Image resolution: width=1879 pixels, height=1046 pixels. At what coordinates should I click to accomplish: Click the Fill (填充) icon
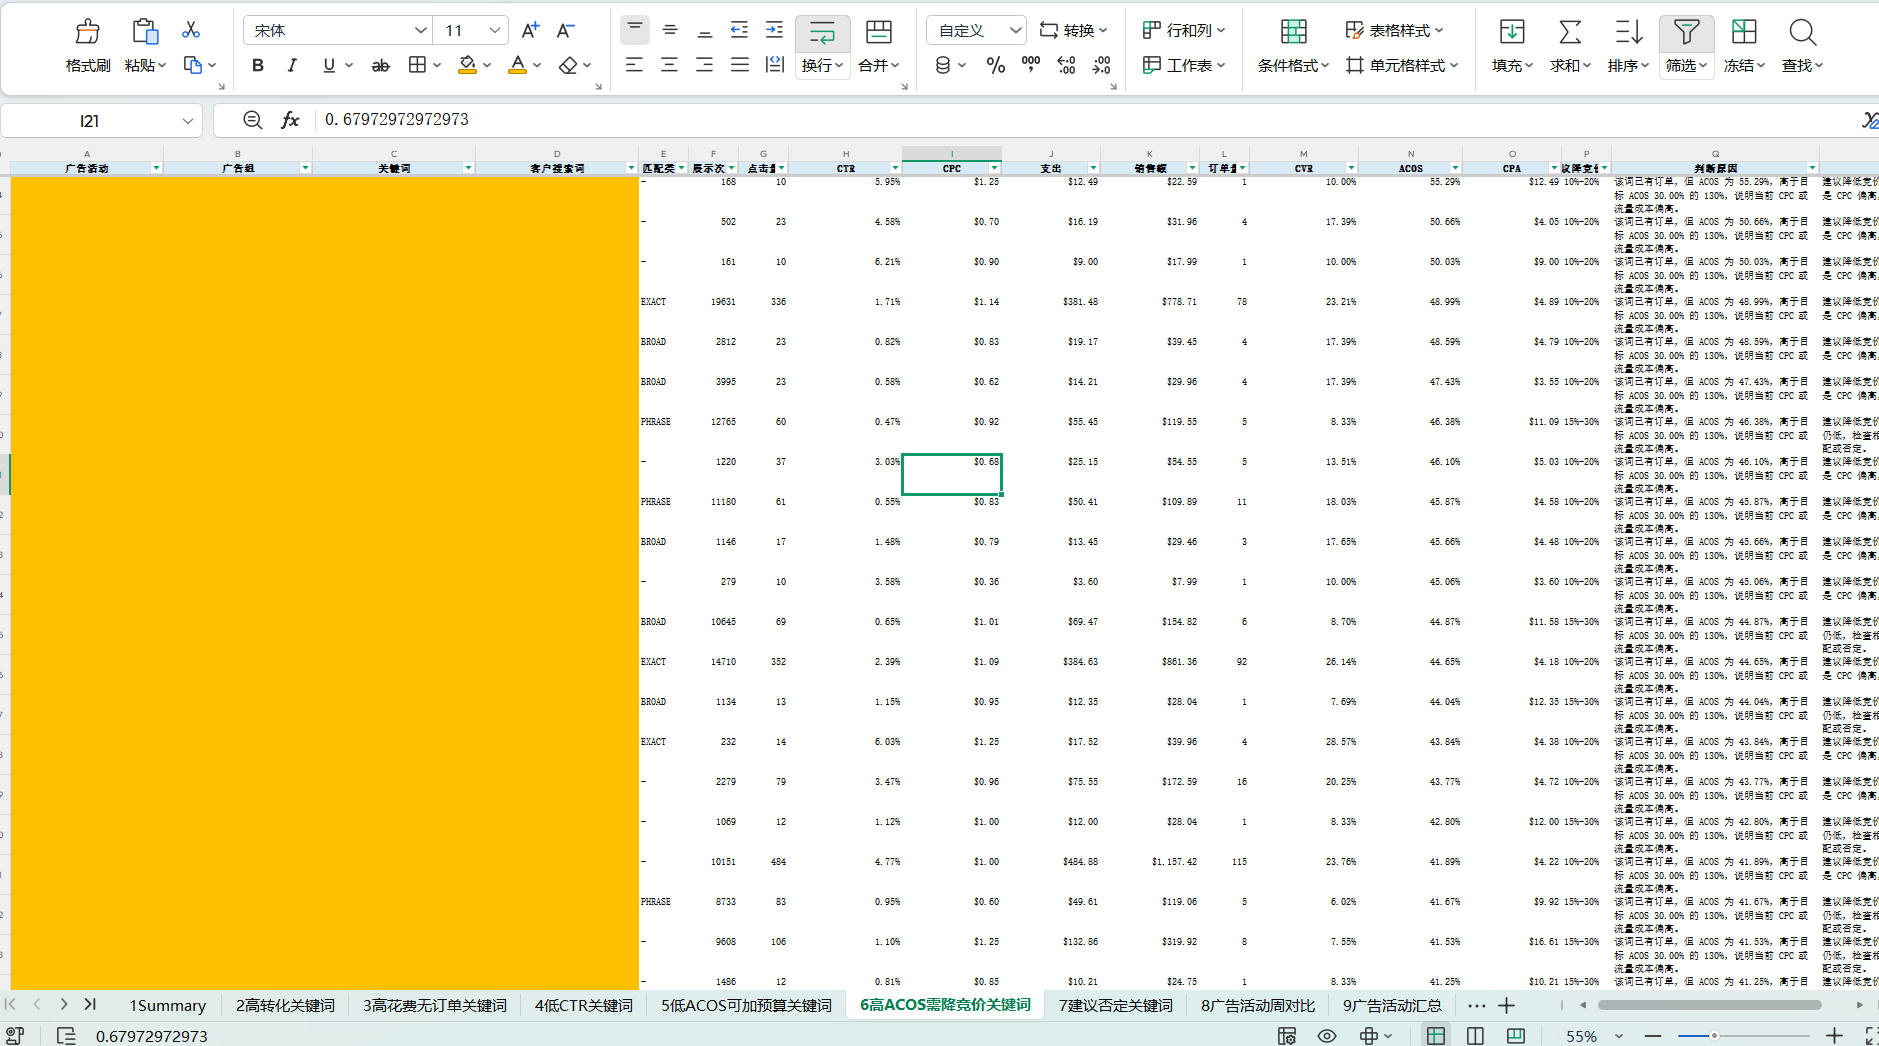point(1512,31)
